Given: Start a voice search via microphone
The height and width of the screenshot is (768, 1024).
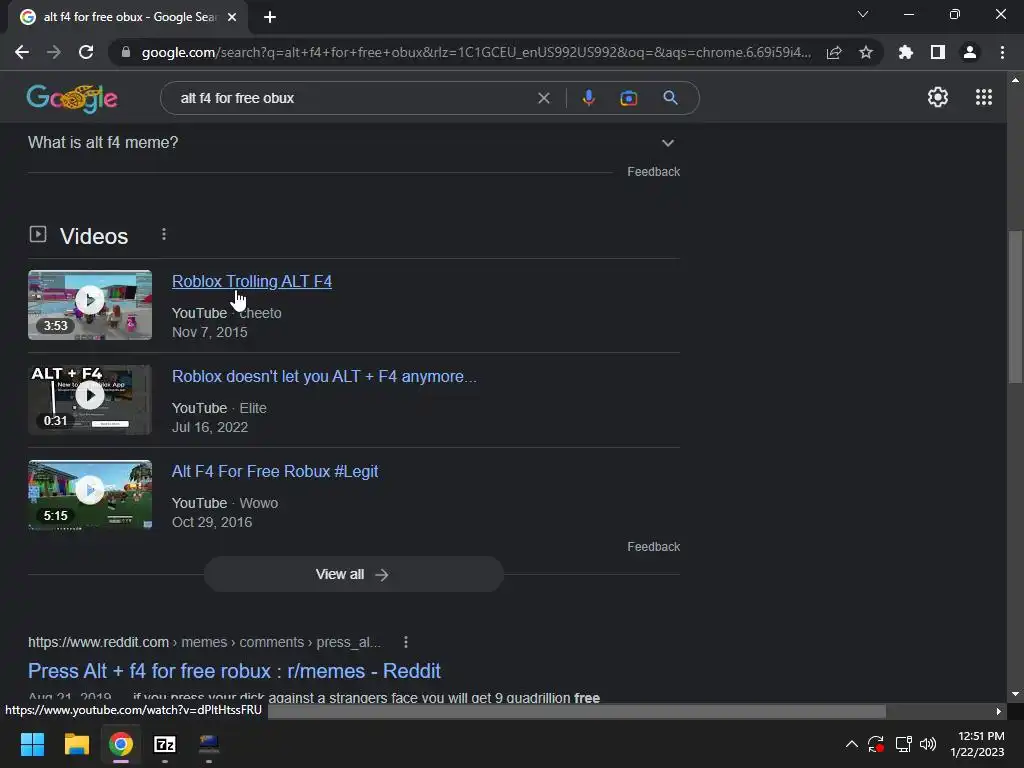Looking at the screenshot, I should click(588, 98).
